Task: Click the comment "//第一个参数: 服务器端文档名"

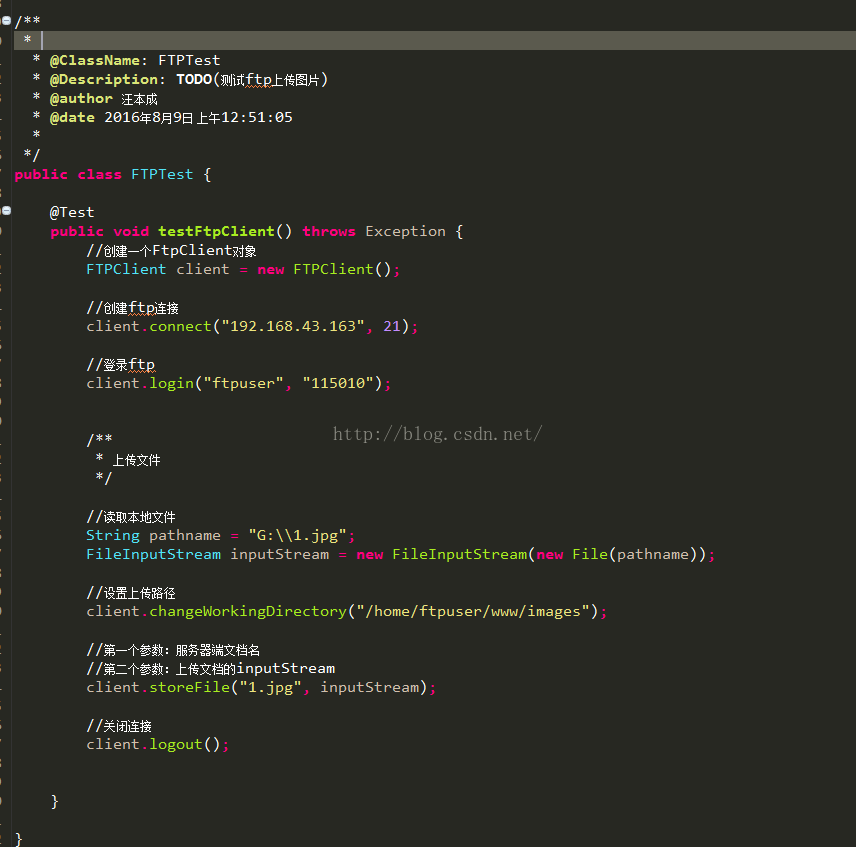Action: click(173, 650)
